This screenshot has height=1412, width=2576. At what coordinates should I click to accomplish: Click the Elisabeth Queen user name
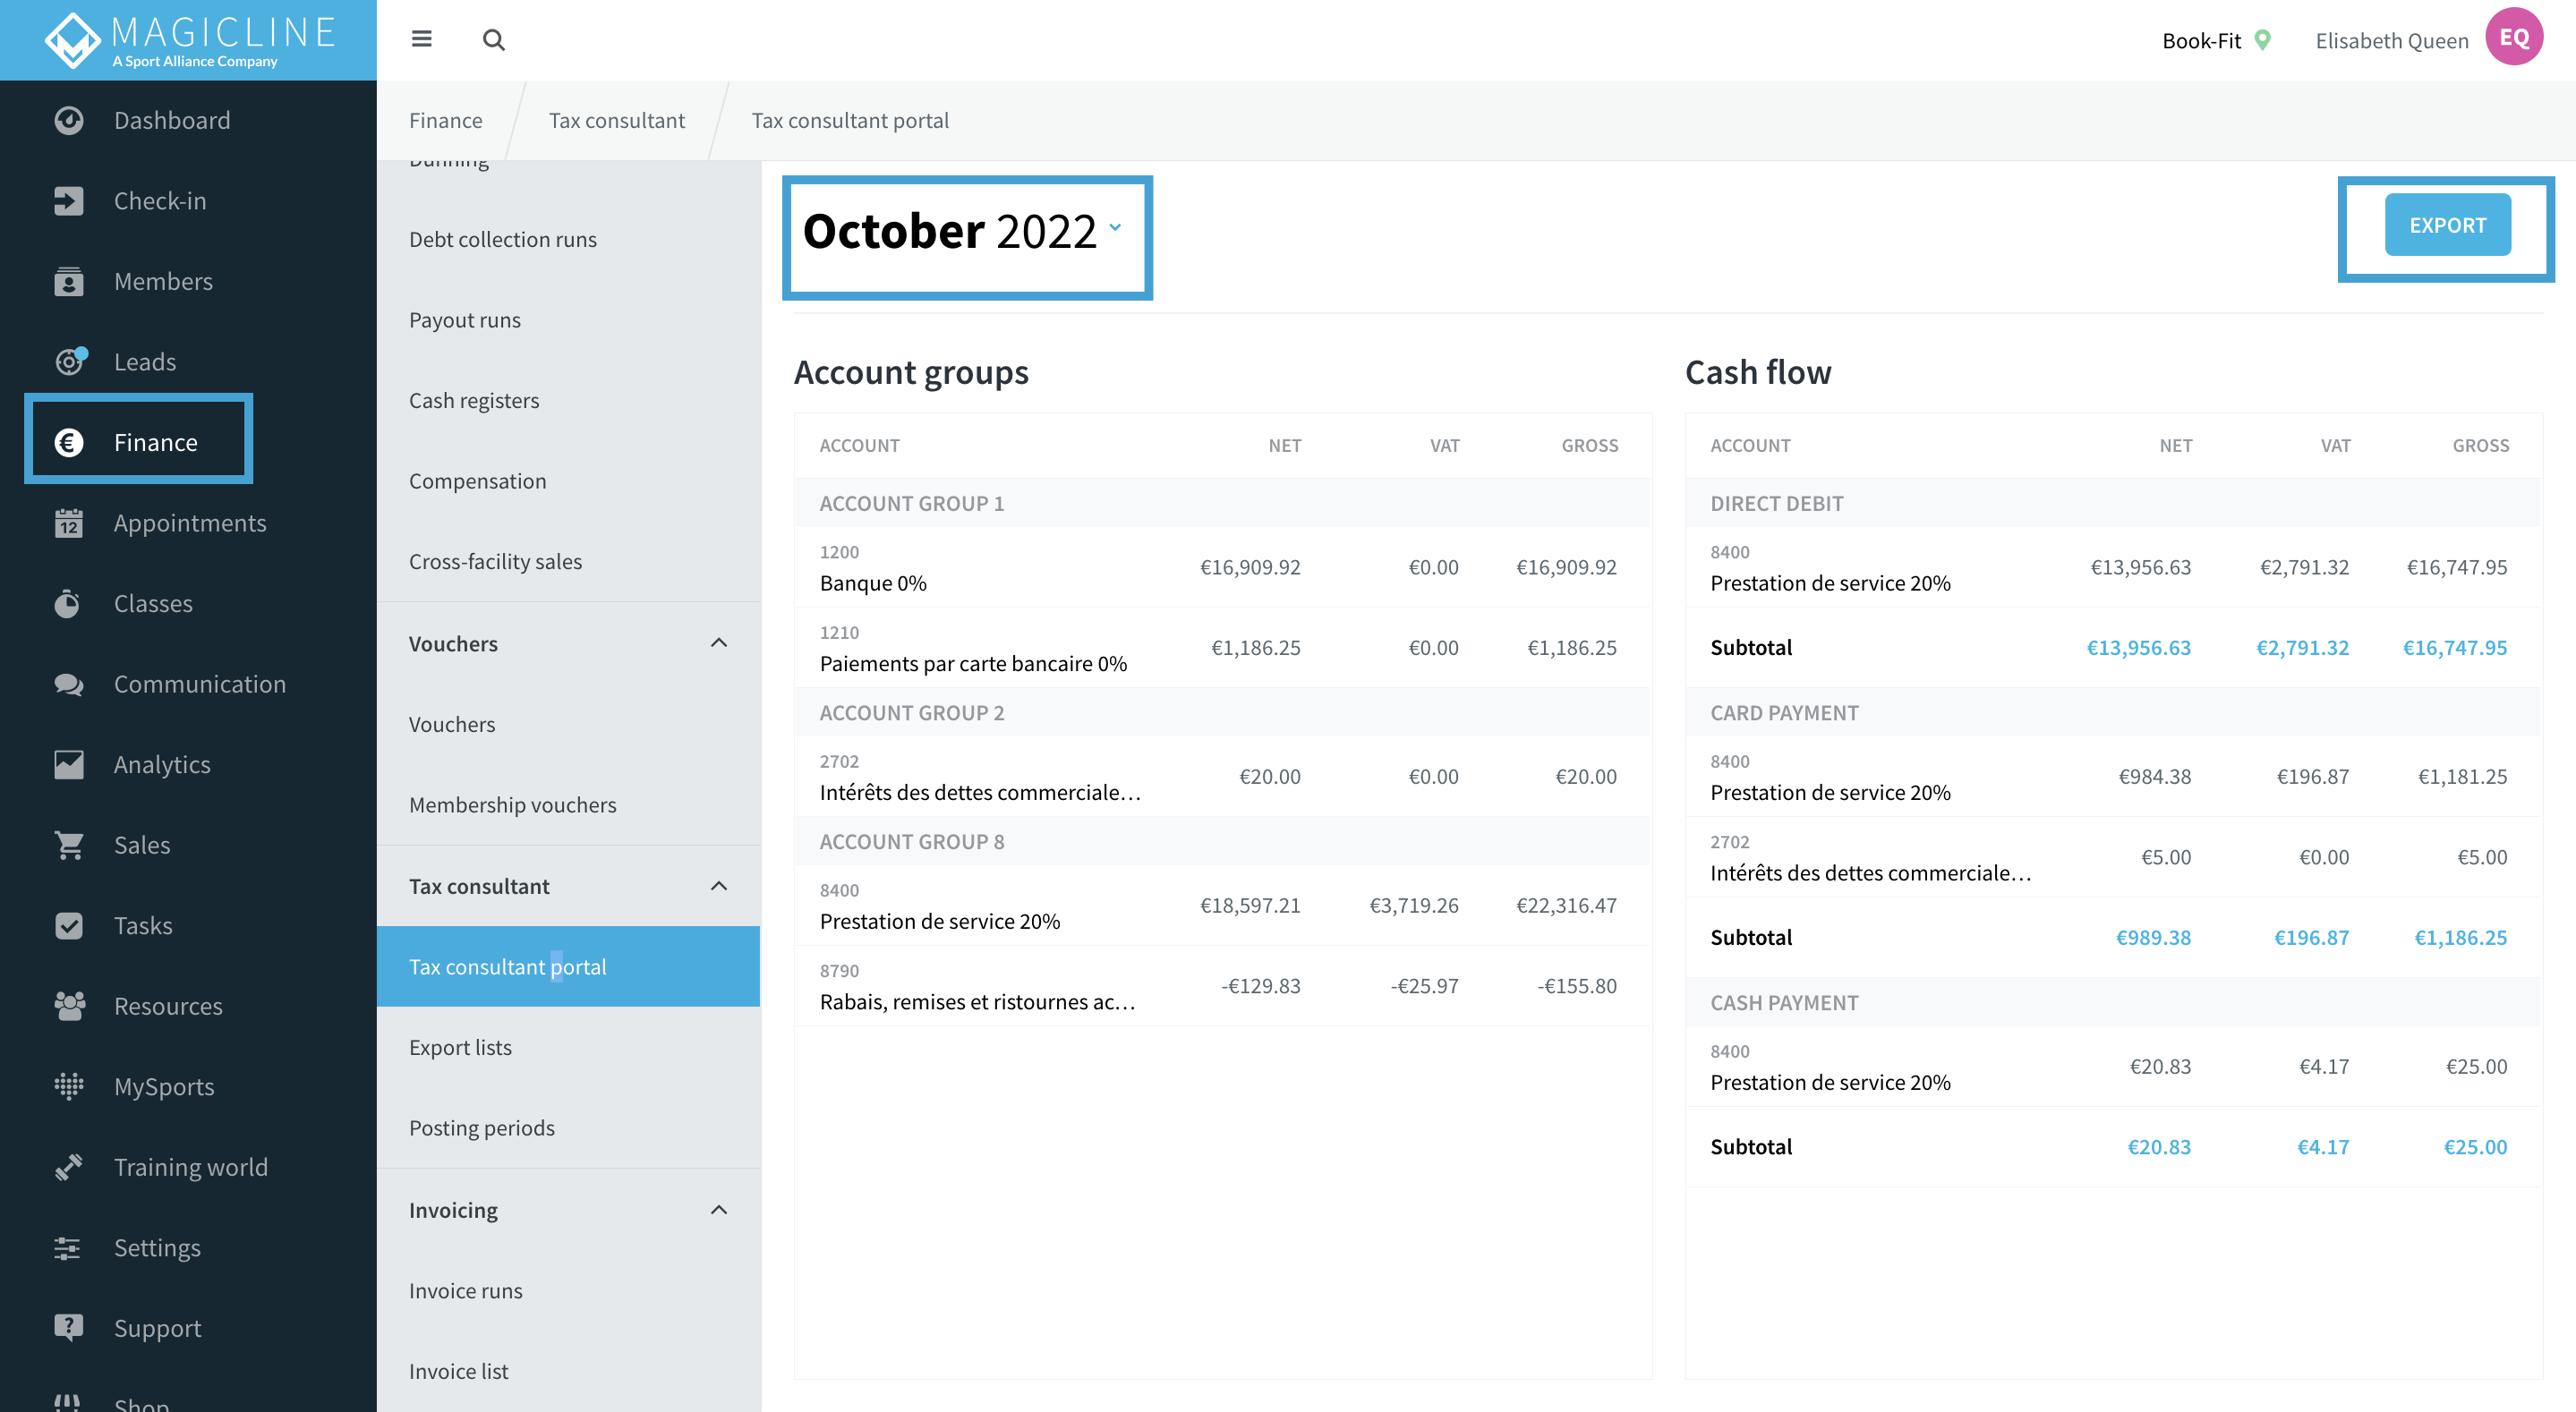pos(2391,40)
